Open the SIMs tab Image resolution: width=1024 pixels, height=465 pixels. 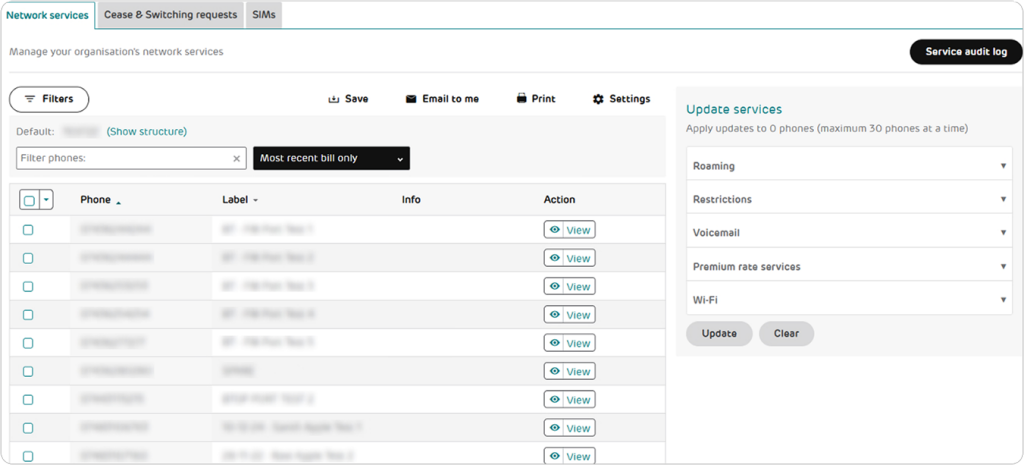tap(264, 15)
